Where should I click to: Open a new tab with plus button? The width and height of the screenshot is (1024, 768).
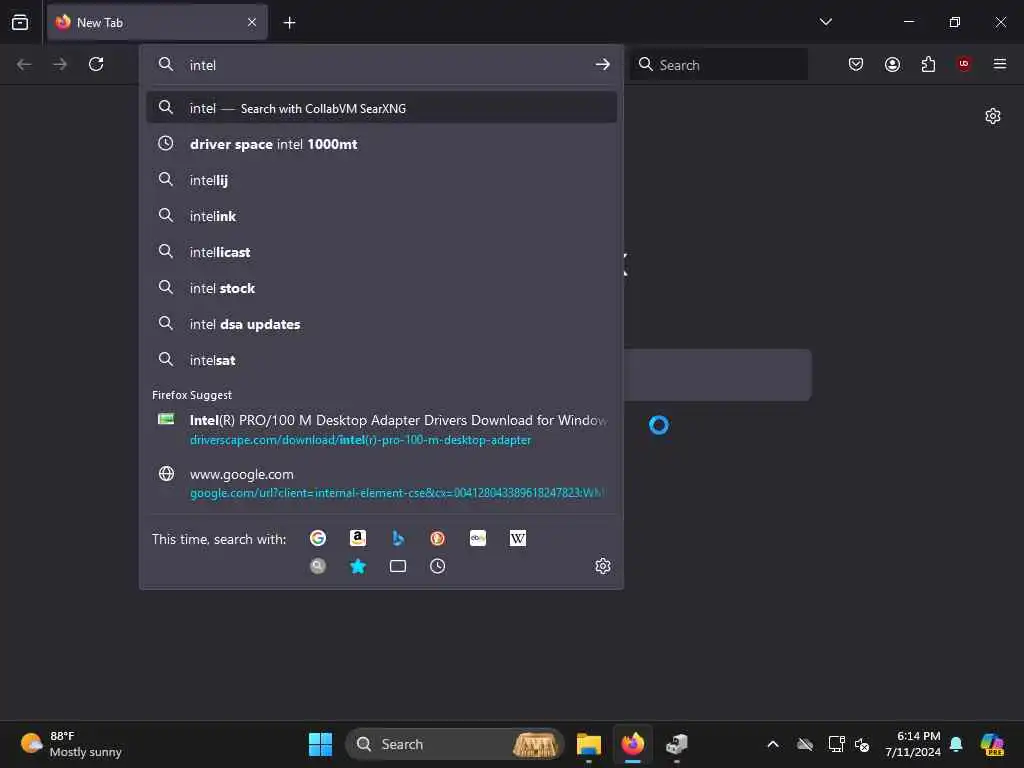[x=289, y=23]
